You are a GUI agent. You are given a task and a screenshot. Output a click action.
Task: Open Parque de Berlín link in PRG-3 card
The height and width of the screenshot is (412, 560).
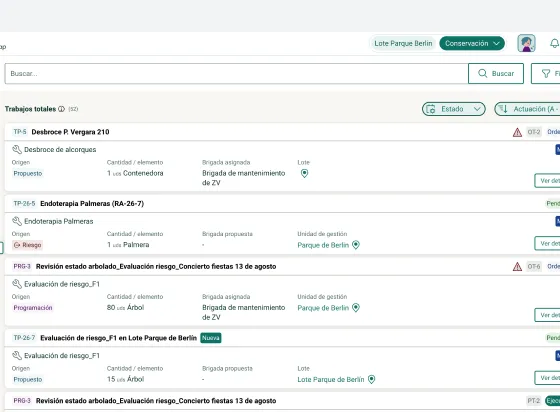[323, 308]
